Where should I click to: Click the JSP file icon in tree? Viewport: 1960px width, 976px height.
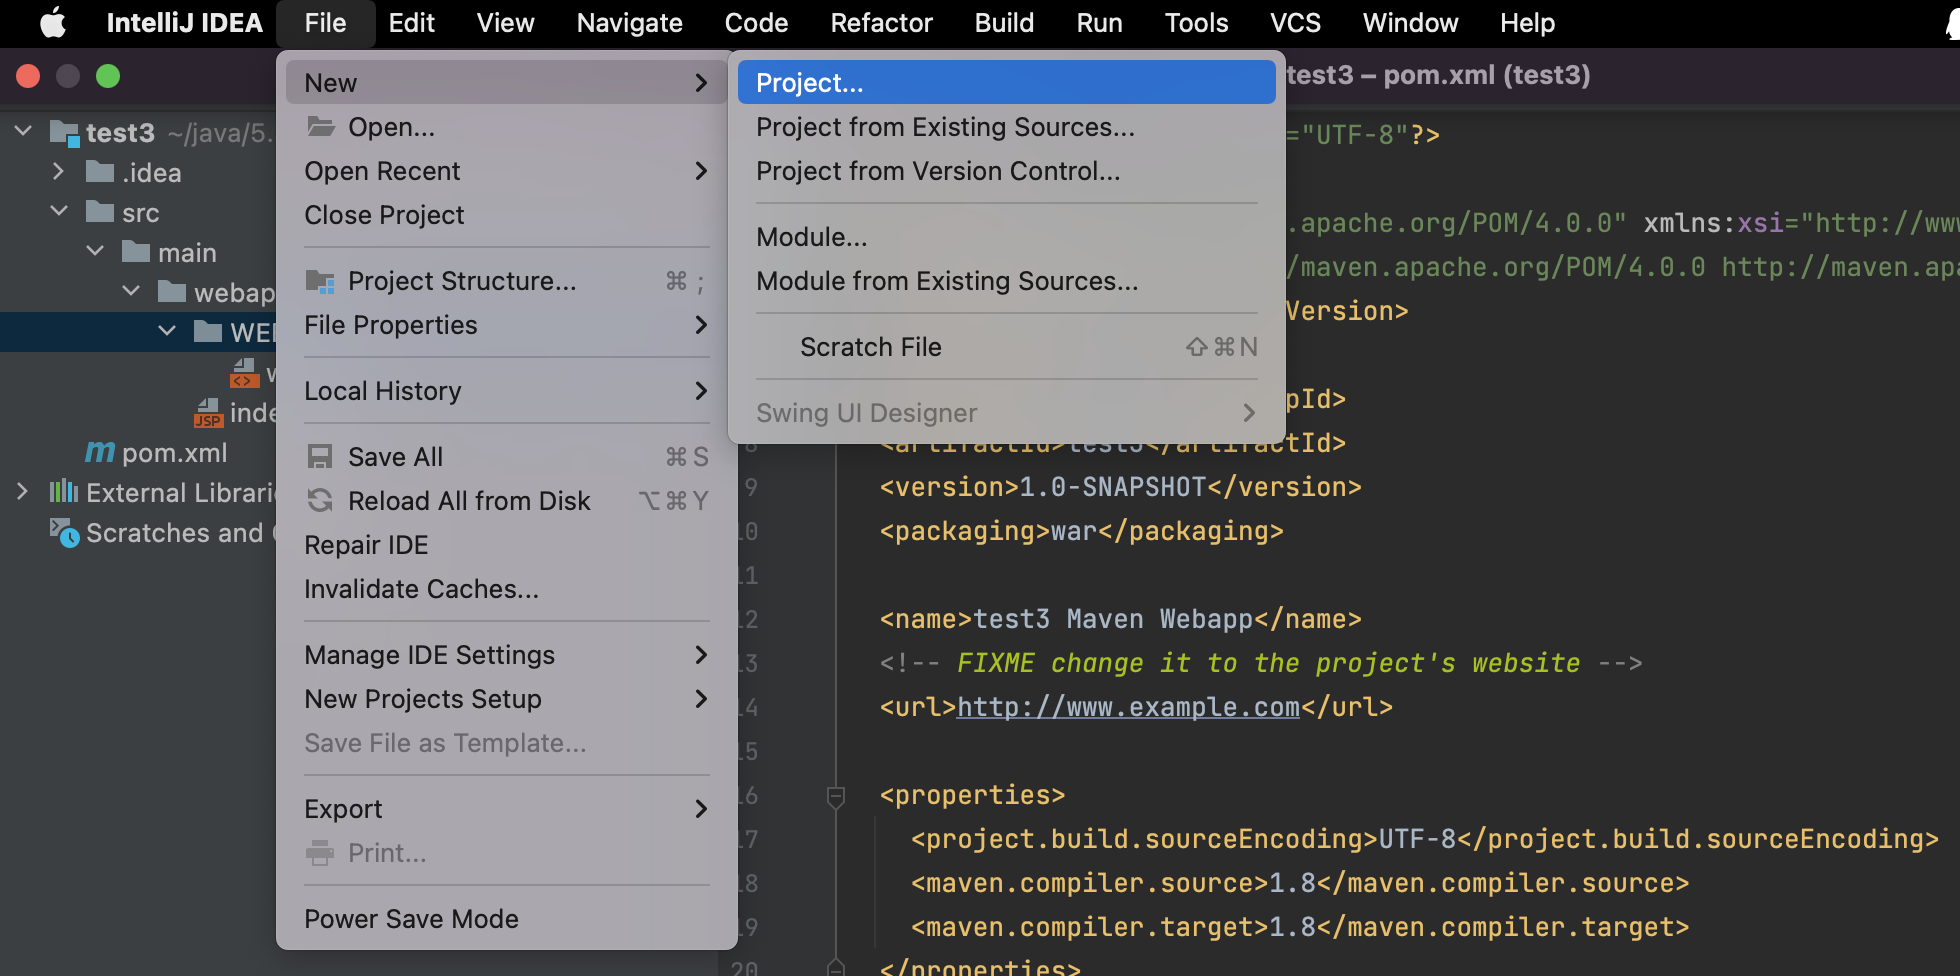[208, 412]
